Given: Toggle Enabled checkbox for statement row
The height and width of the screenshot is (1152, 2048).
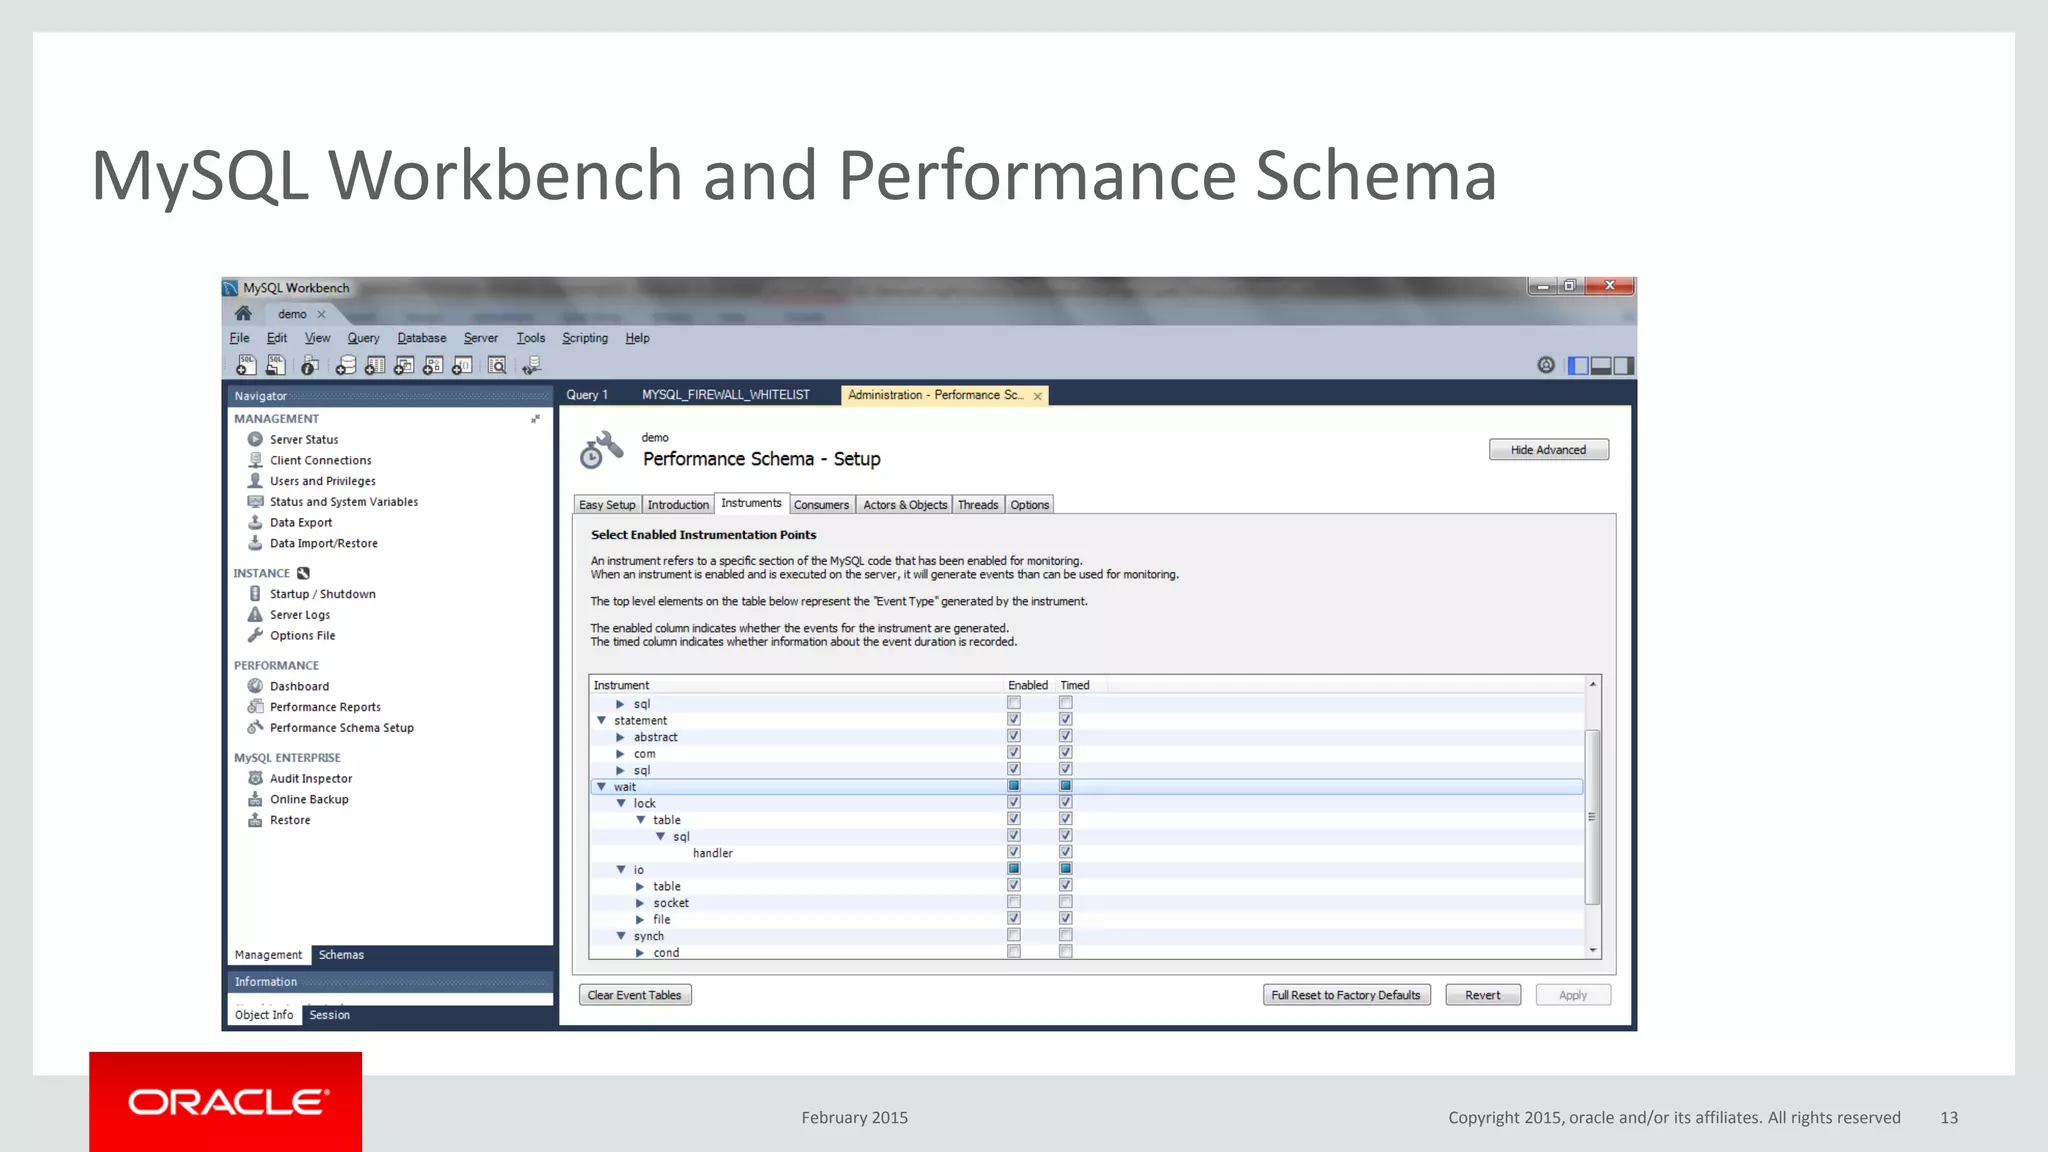Looking at the screenshot, I should point(1014,719).
